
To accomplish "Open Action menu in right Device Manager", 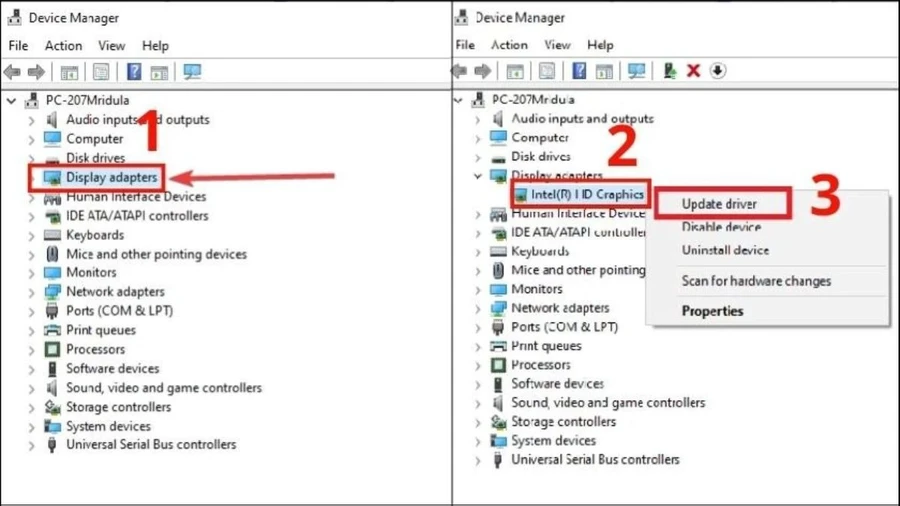I will point(509,45).
